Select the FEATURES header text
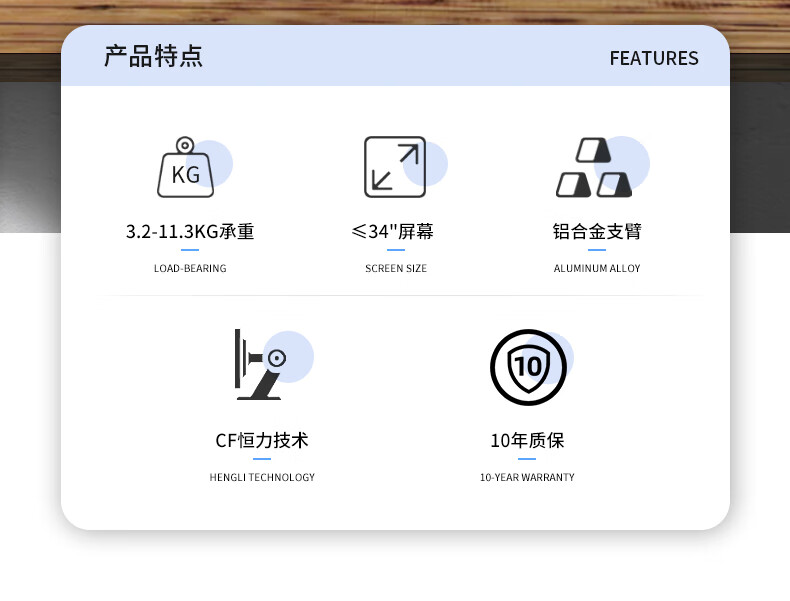 click(x=654, y=58)
